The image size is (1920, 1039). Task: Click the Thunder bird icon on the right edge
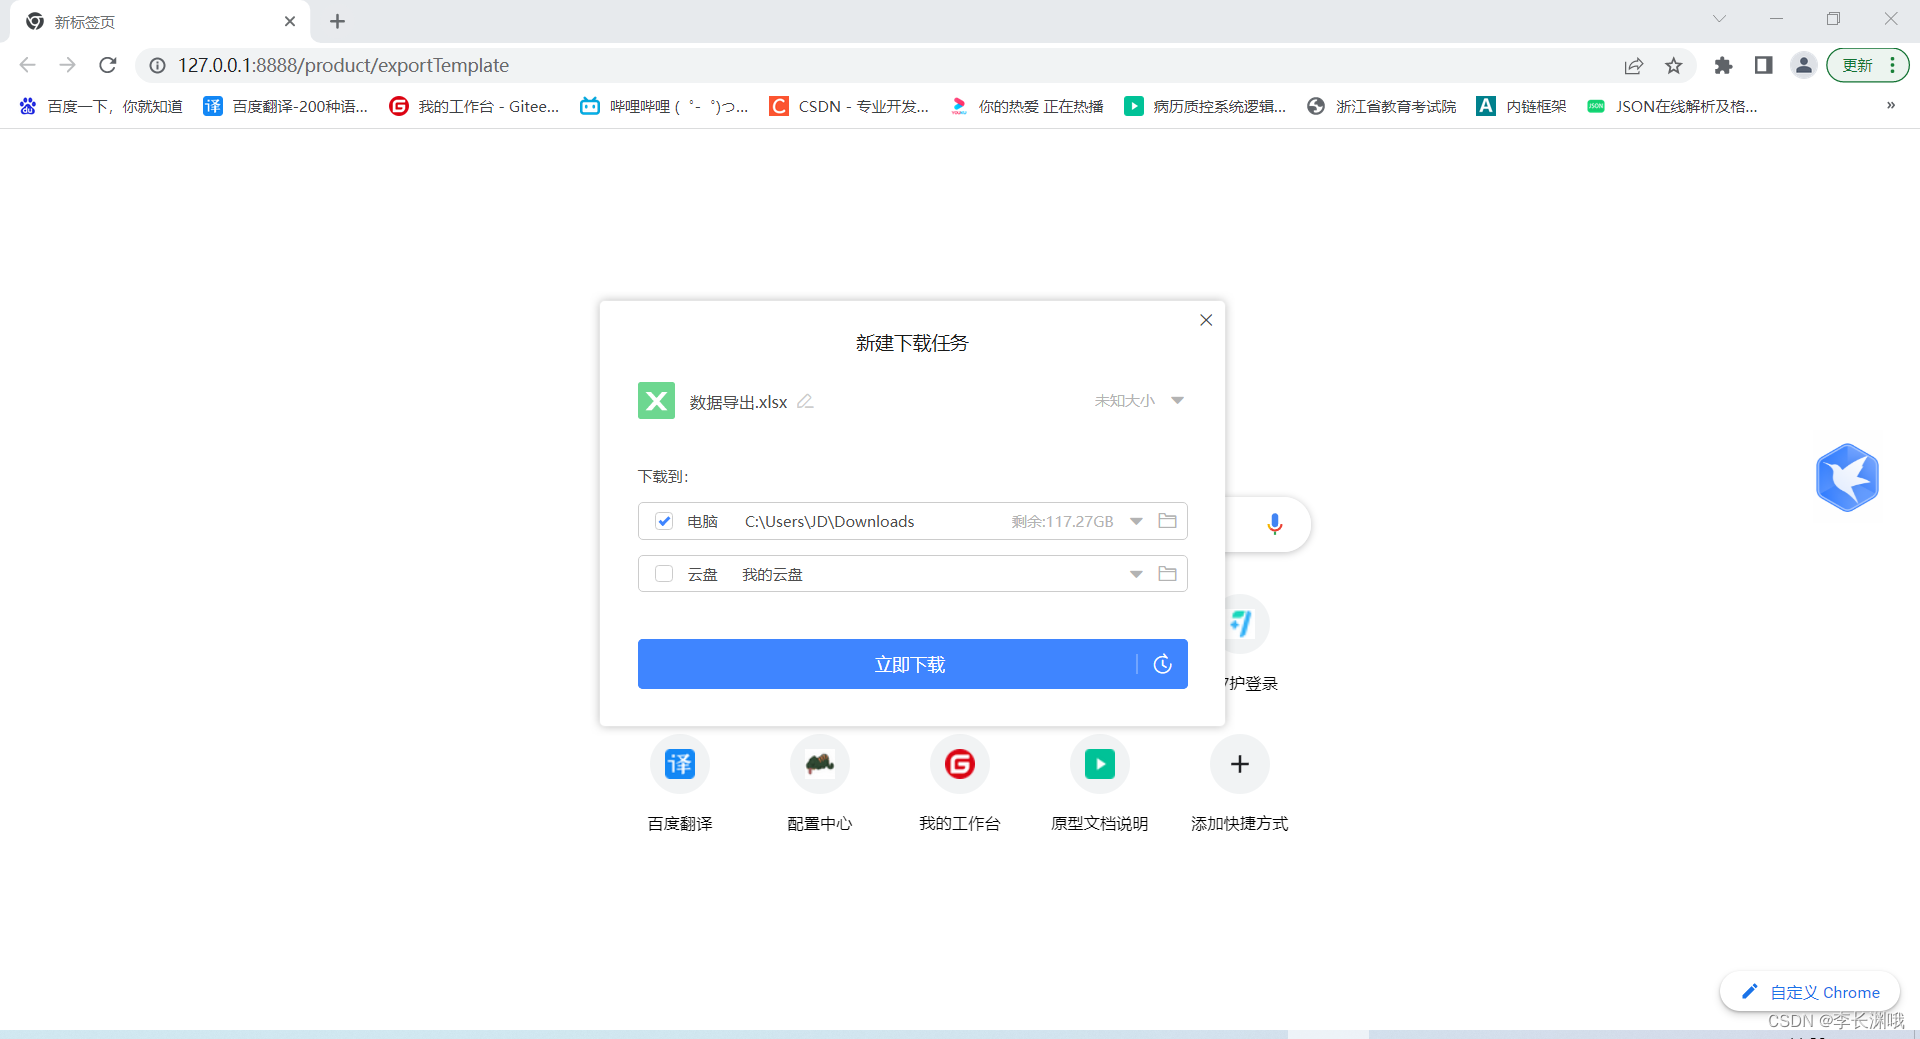tap(1847, 477)
